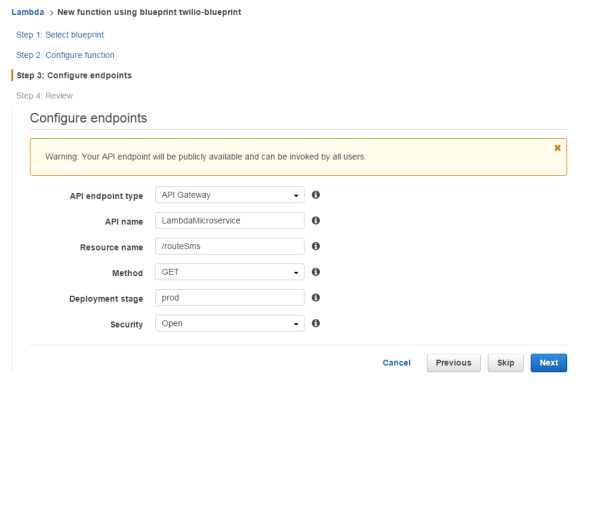The image size is (600, 515).
Task: Focus the Deployment stage field prod
Action: (x=230, y=297)
